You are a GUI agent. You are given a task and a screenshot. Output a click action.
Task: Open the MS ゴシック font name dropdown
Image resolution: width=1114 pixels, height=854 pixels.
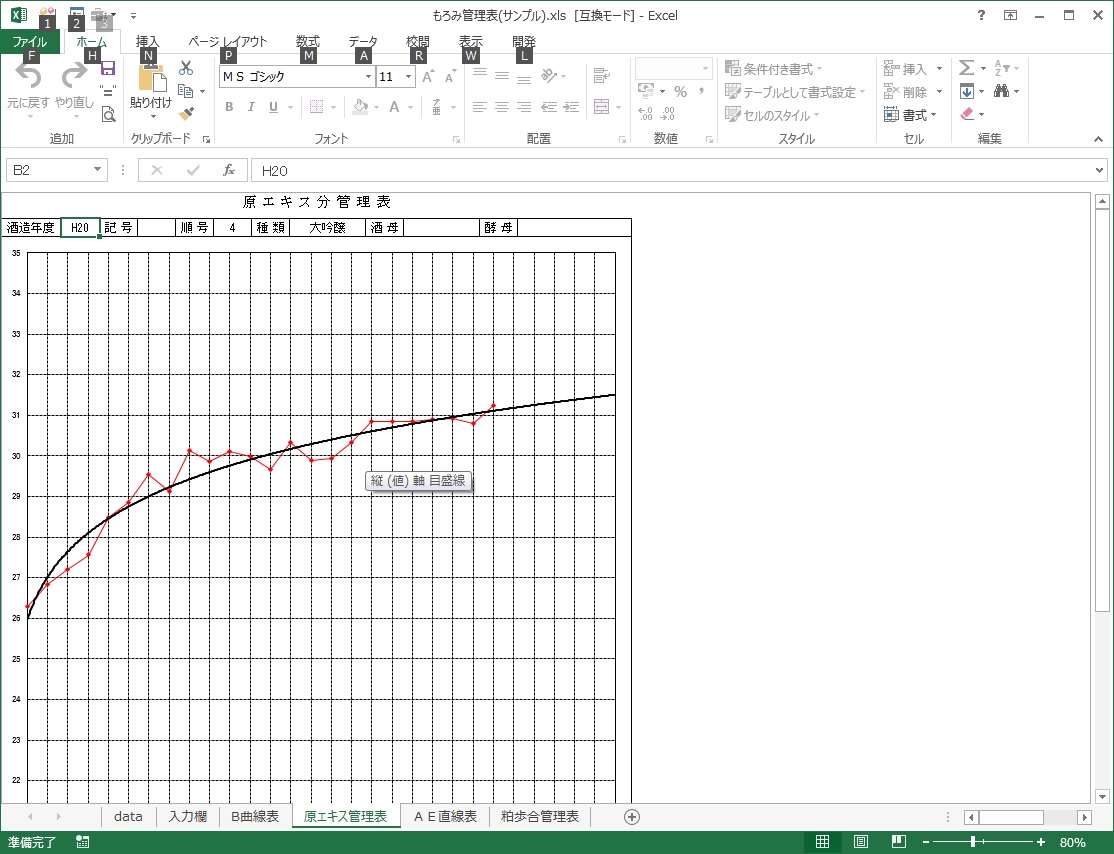[368, 77]
